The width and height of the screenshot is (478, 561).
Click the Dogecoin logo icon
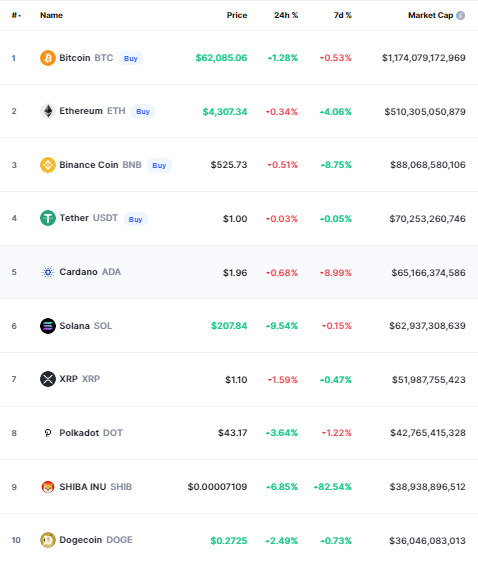coord(48,540)
